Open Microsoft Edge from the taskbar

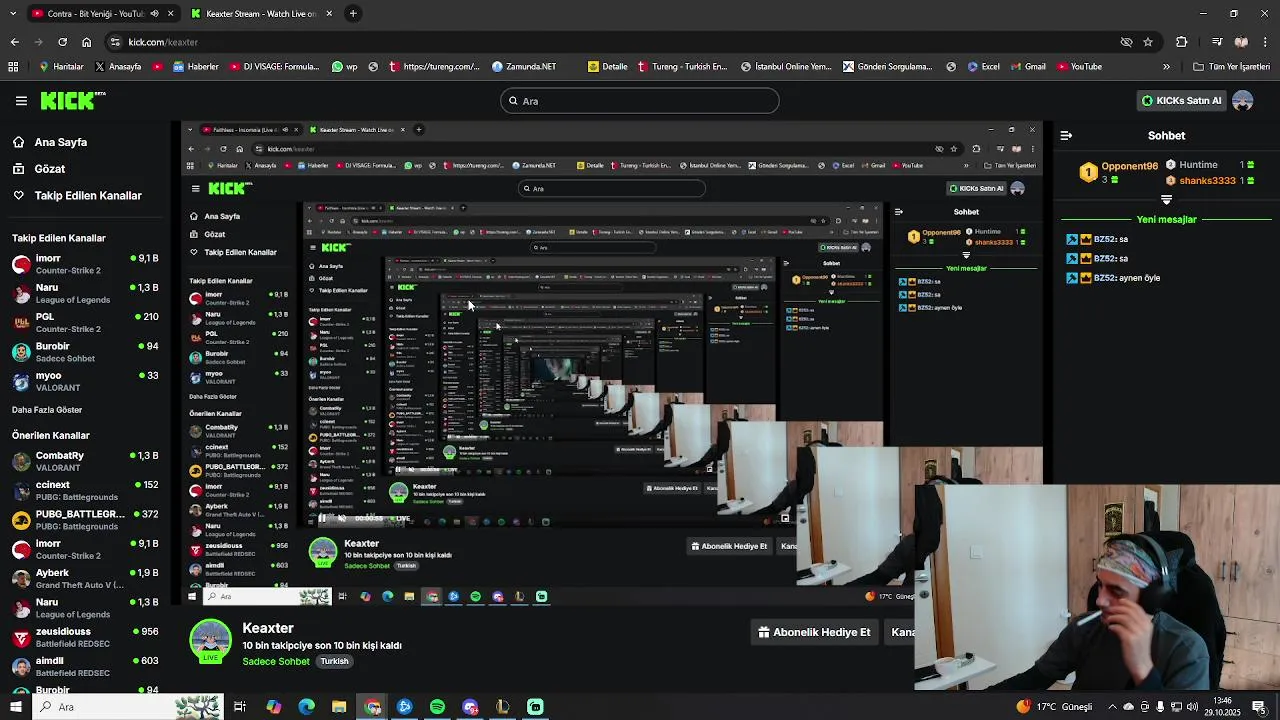(306, 707)
